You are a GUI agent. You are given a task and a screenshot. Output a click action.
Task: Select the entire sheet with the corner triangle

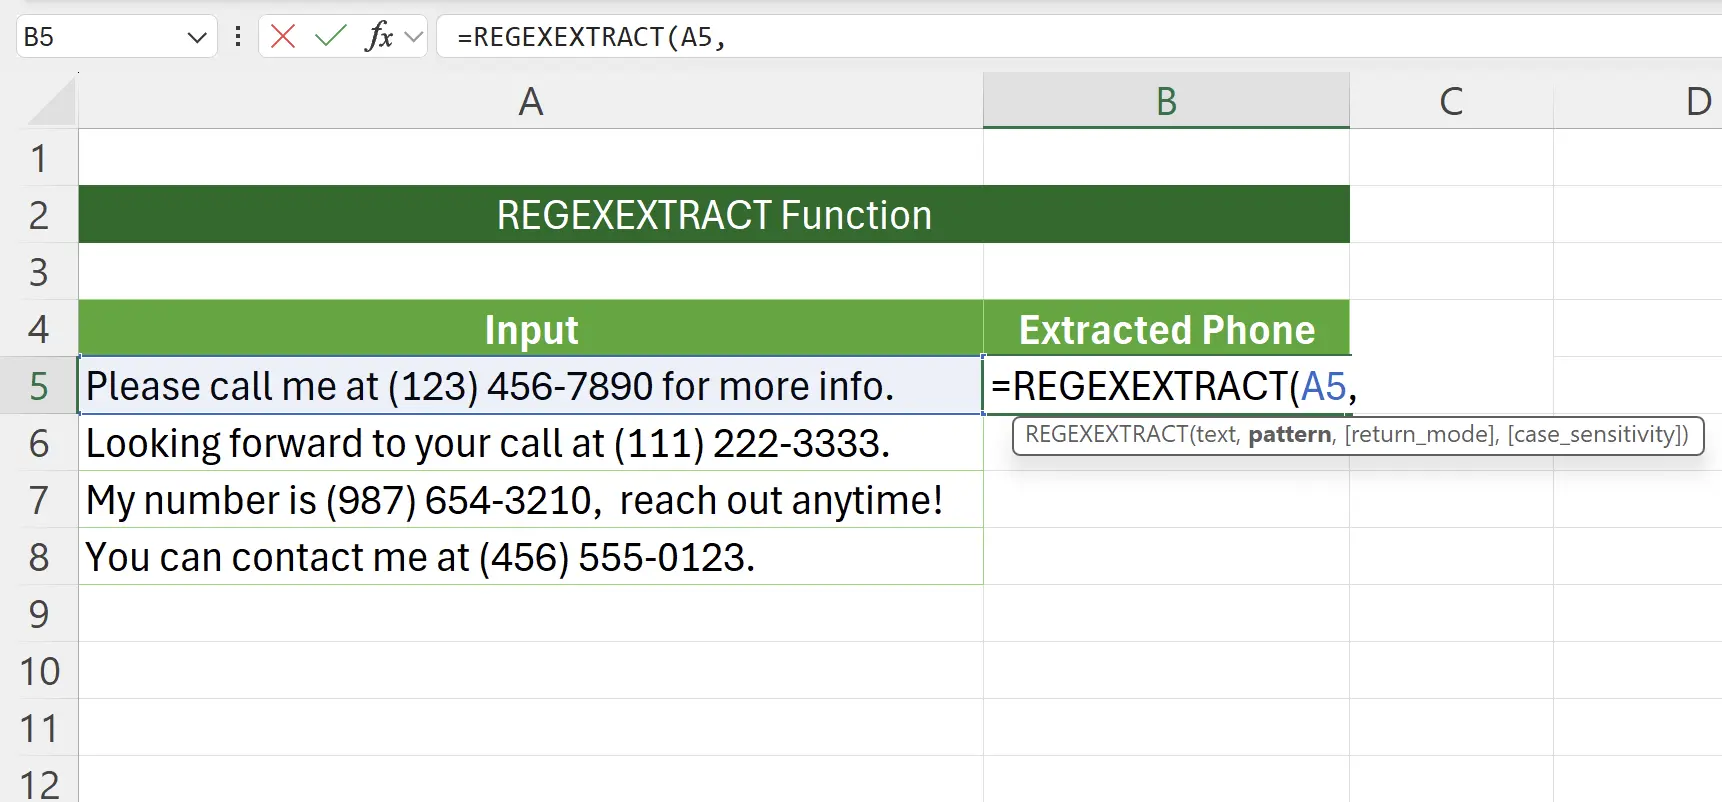pos(50,101)
